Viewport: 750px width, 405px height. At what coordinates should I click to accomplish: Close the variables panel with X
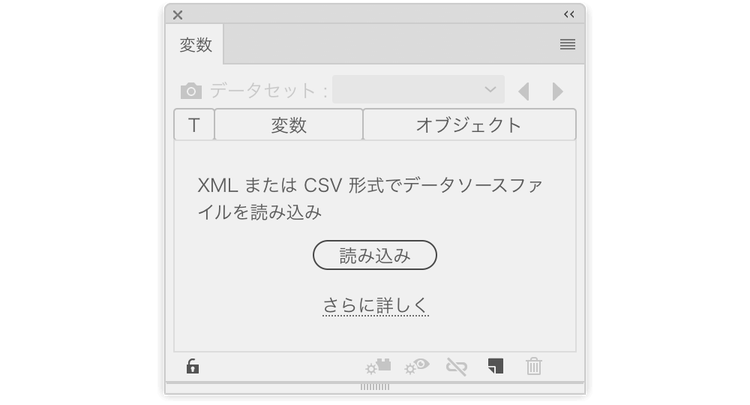[178, 15]
